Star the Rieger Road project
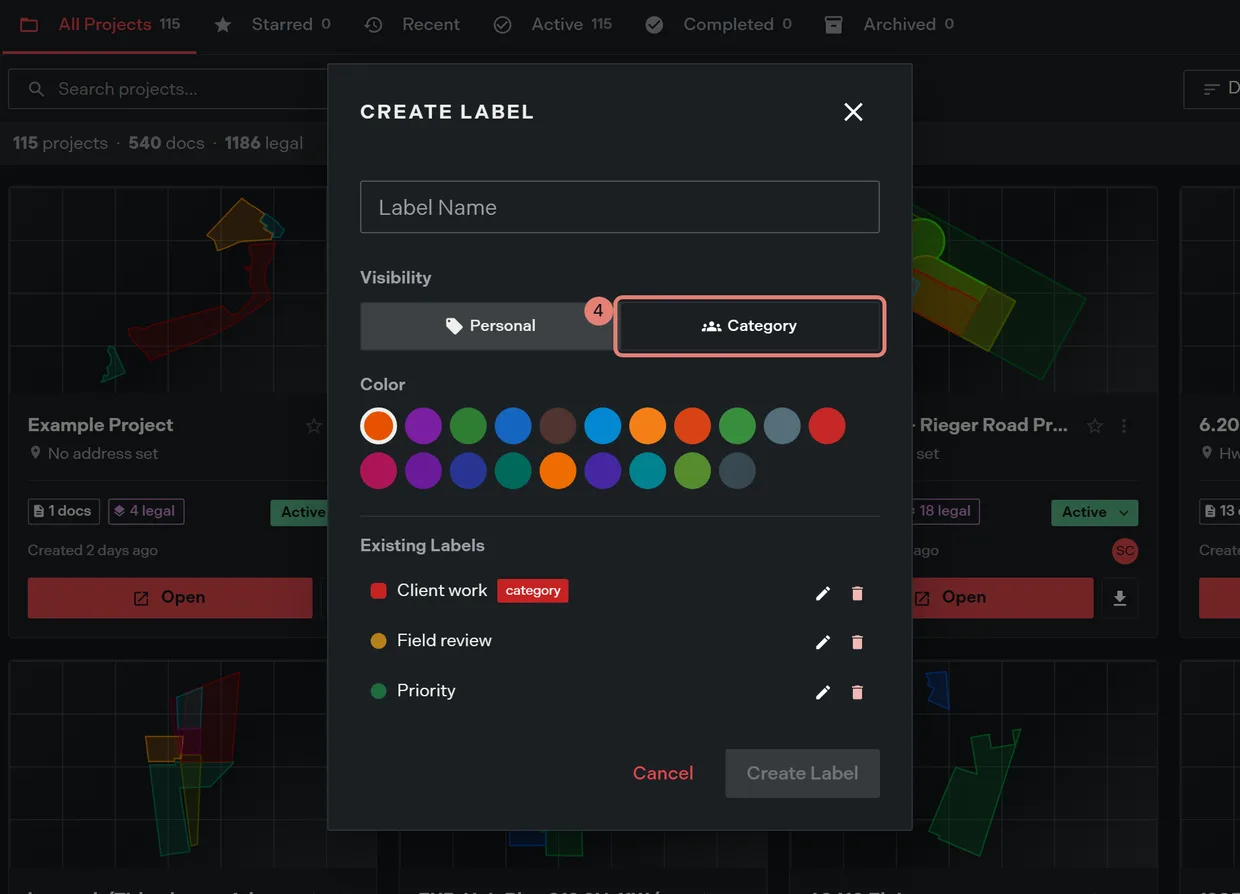 coord(1095,426)
